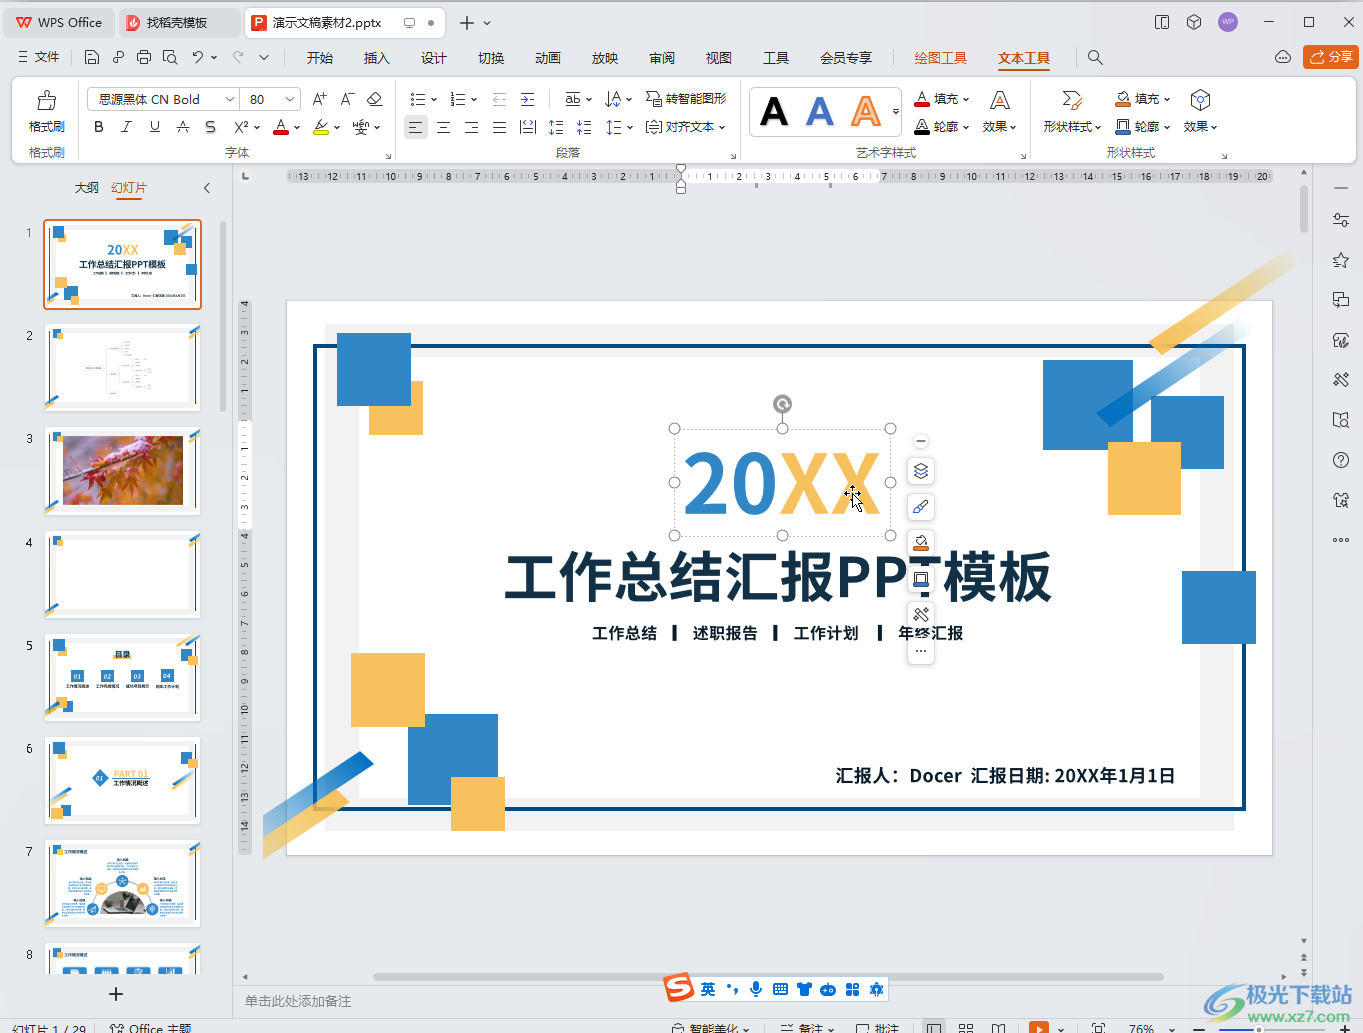Add new slide with plus button
1363x1033 pixels.
pos(116,993)
